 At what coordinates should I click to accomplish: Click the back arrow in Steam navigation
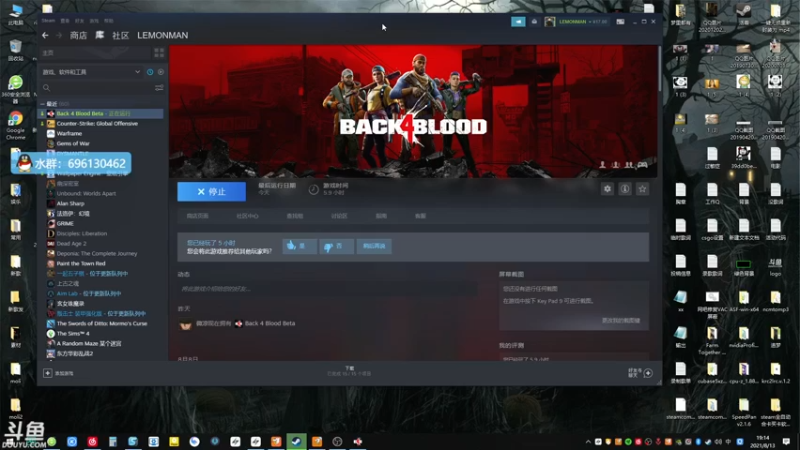coord(45,35)
